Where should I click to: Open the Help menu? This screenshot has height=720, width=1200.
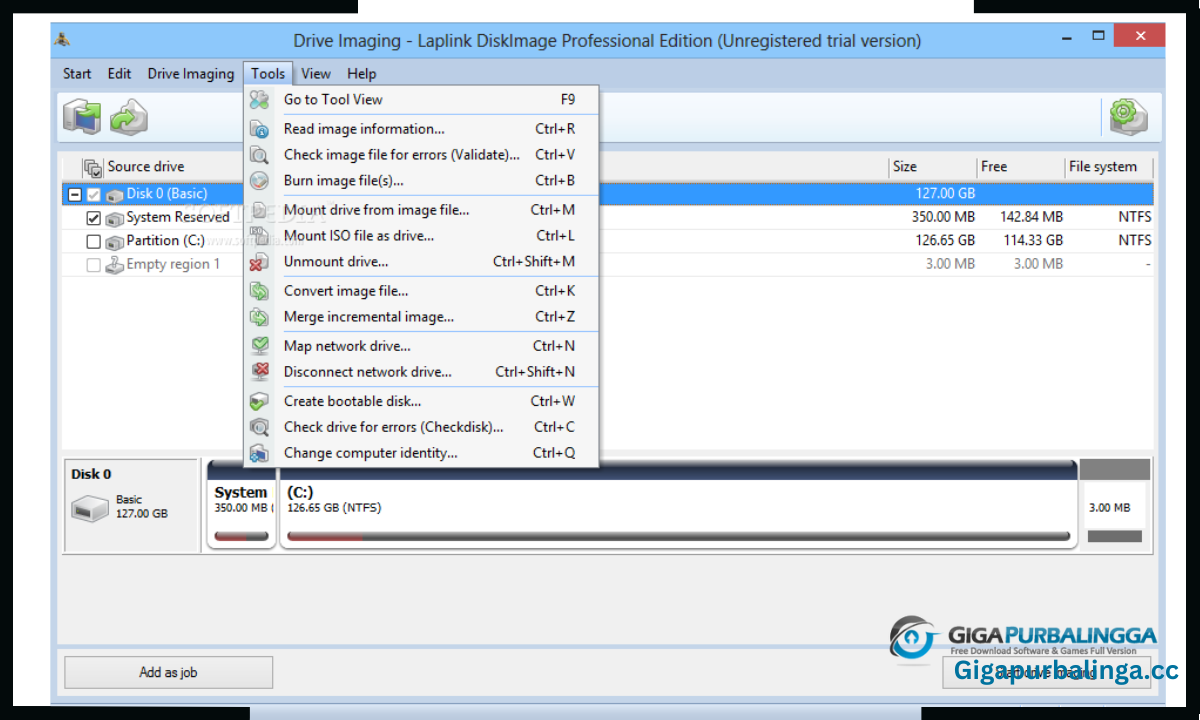pos(362,73)
